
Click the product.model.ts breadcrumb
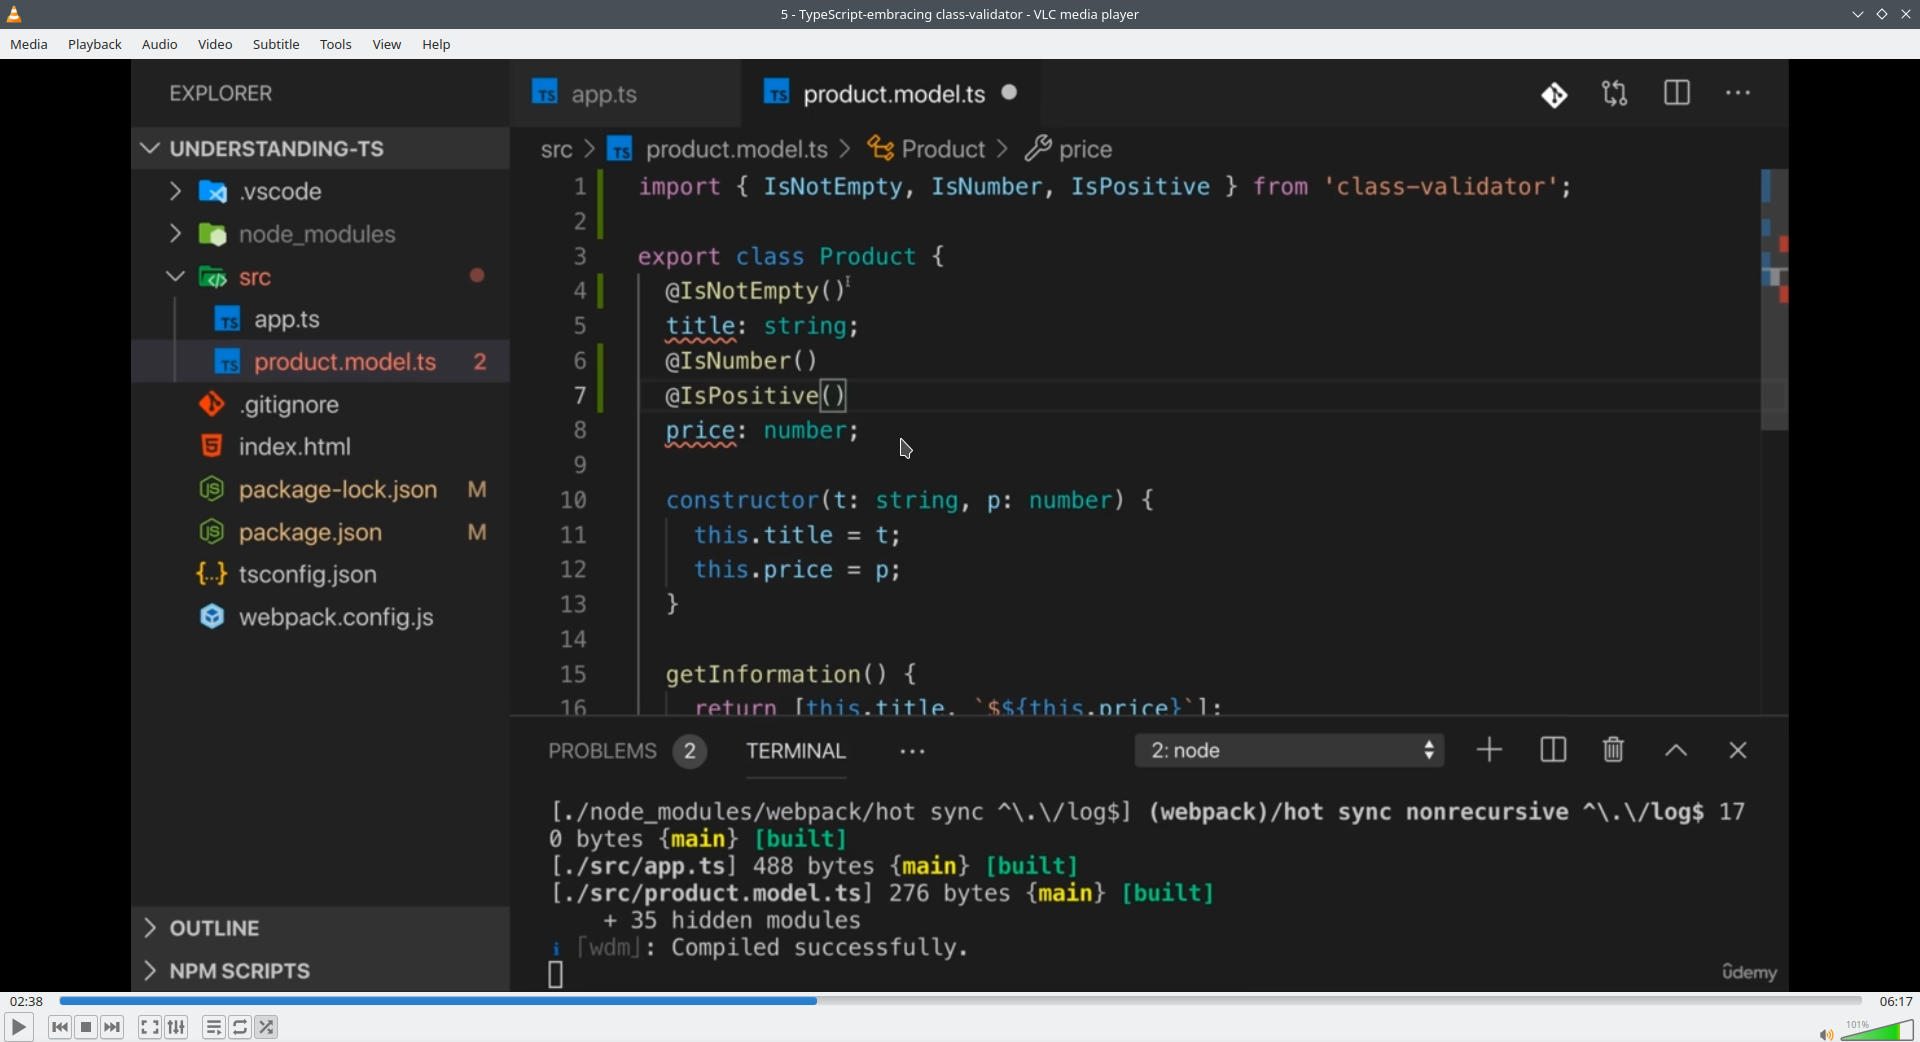click(719, 149)
